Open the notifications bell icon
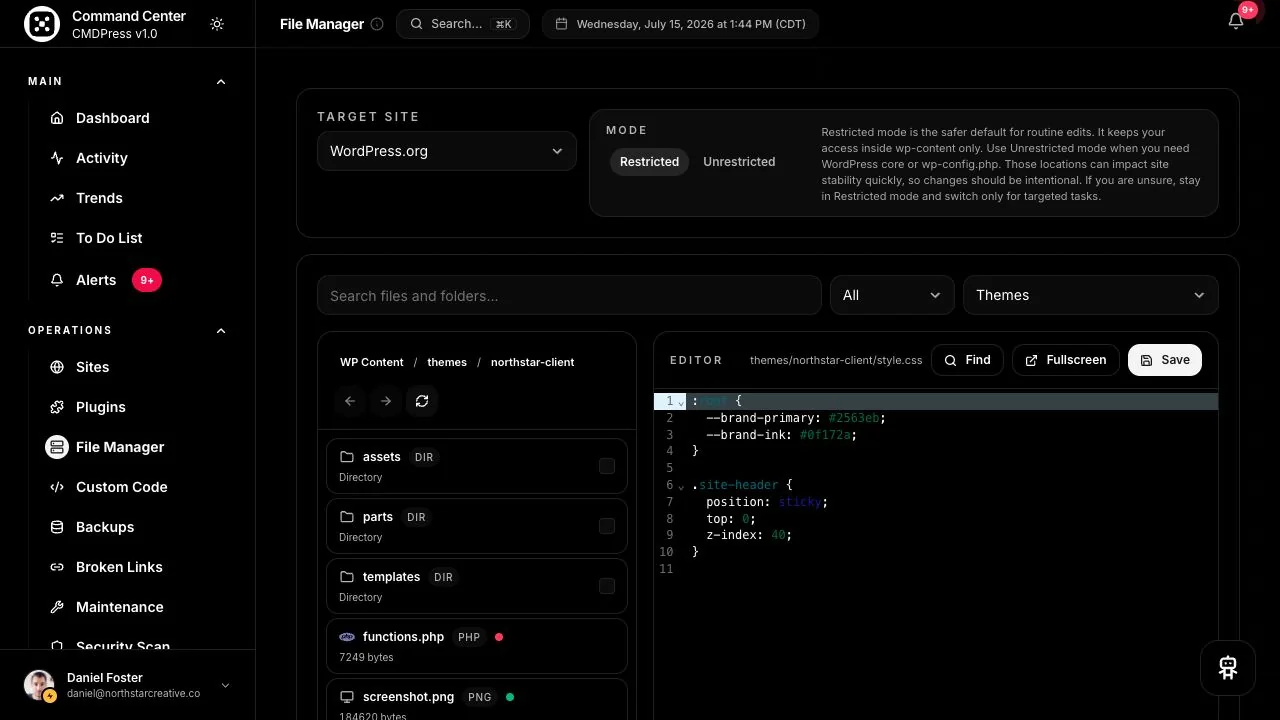This screenshot has width=1280, height=720. 1236,21
